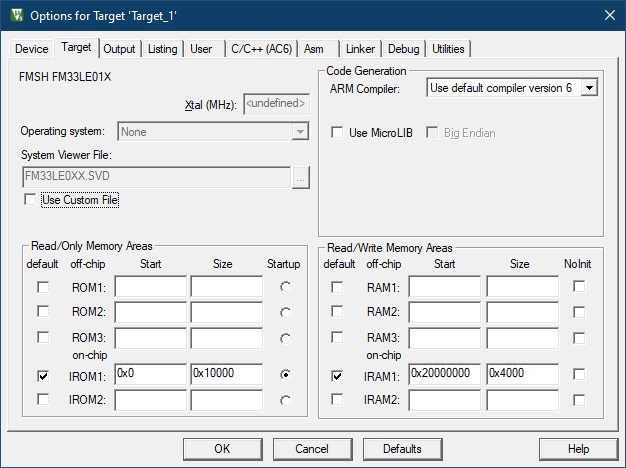
Task: Click the IROM1 Size input field
Action: 226,374
